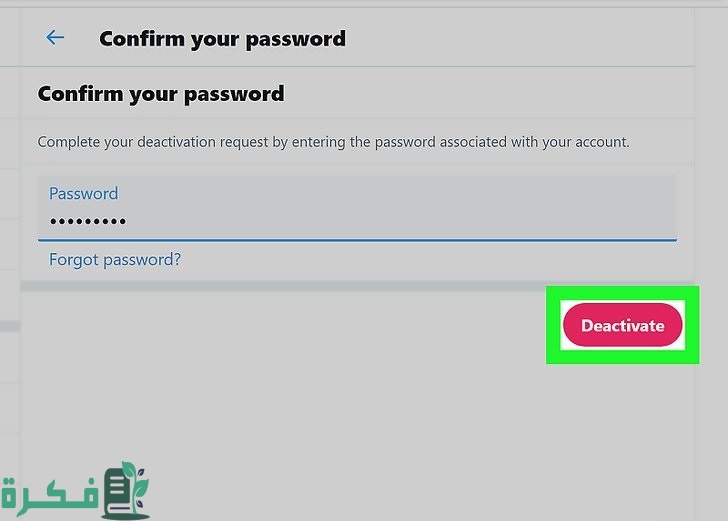Viewport: 728px width, 521px height.
Task: Open the Forgot password? link
Action: click(x=115, y=260)
